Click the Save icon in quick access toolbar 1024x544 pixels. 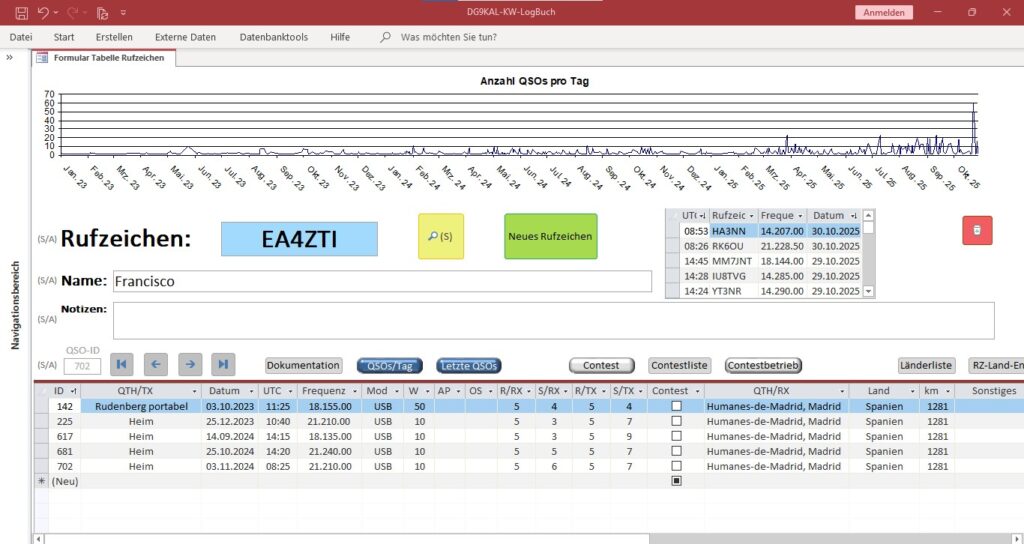pos(21,12)
